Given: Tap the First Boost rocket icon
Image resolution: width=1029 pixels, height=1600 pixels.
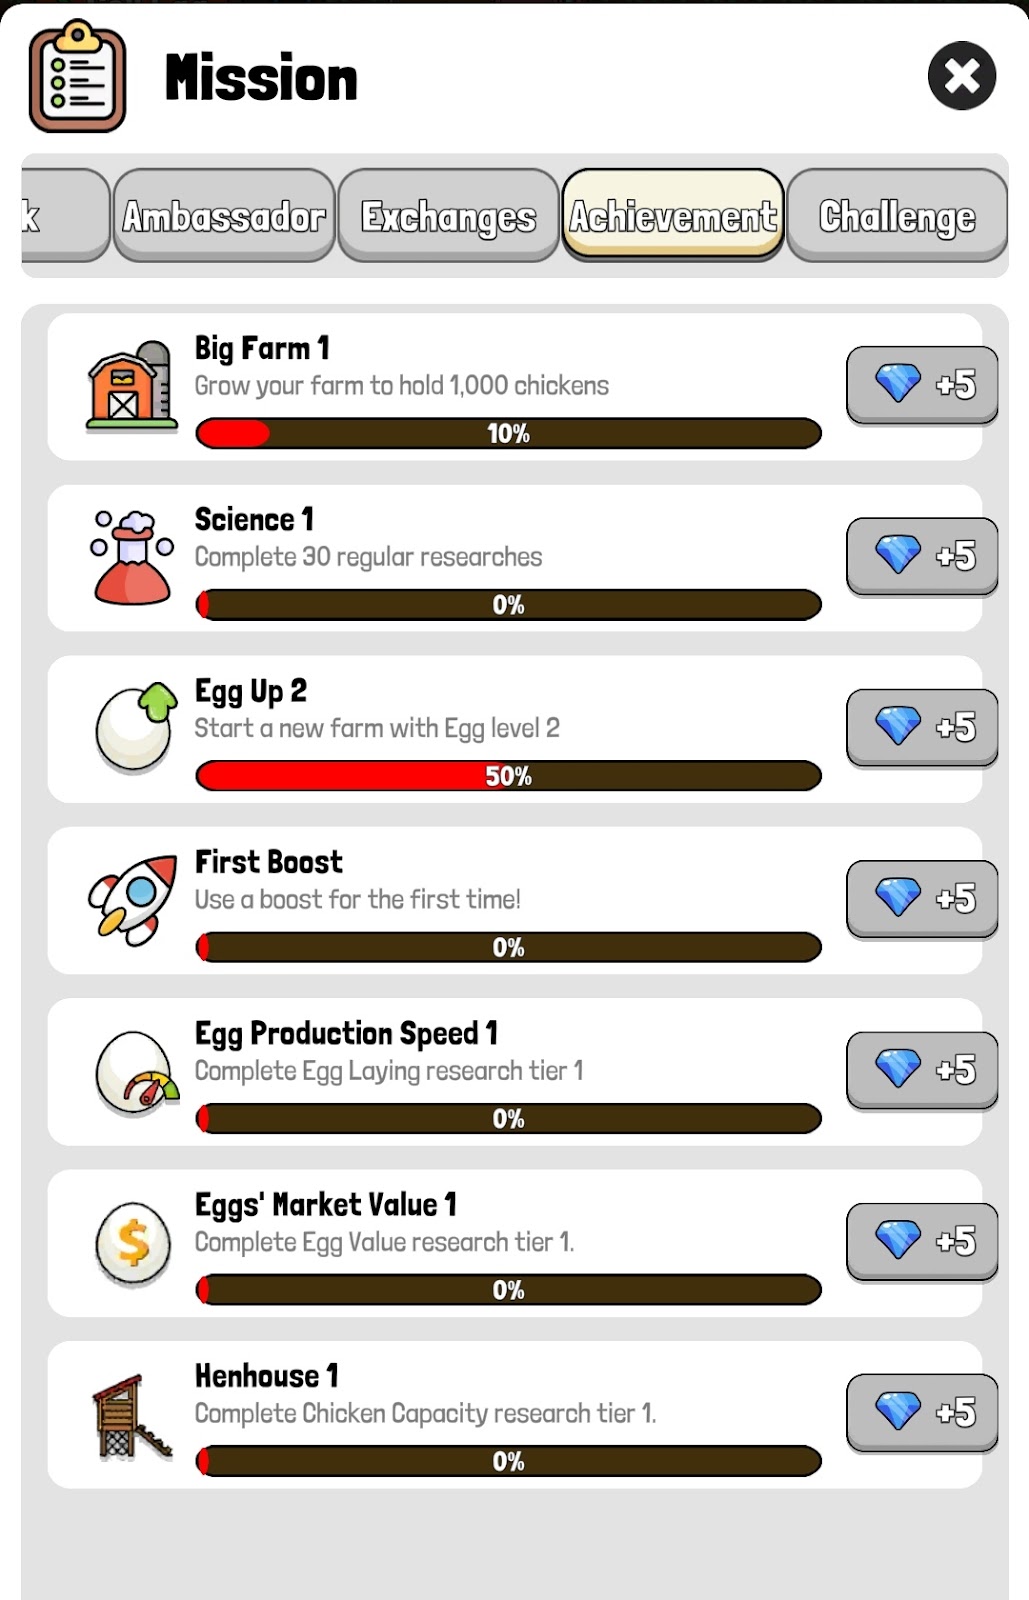Looking at the screenshot, I should click(x=132, y=899).
